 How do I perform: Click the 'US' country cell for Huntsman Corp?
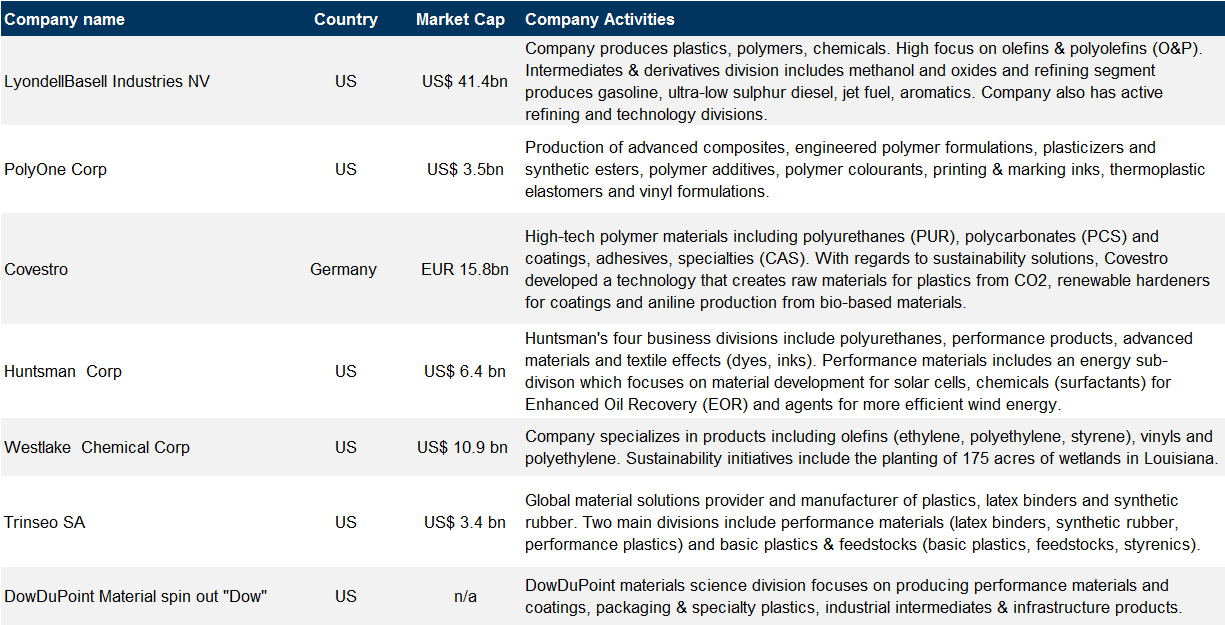pyautogui.click(x=346, y=371)
